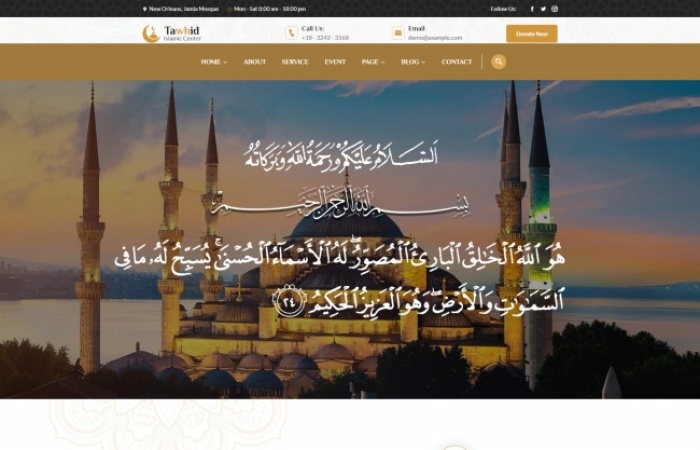This screenshot has height=450, width=700.
Task: Click the demo@example.com email address
Action: [435, 38]
